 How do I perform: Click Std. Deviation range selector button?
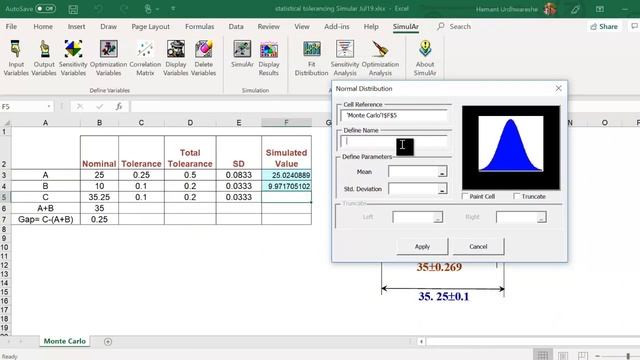click(442, 189)
